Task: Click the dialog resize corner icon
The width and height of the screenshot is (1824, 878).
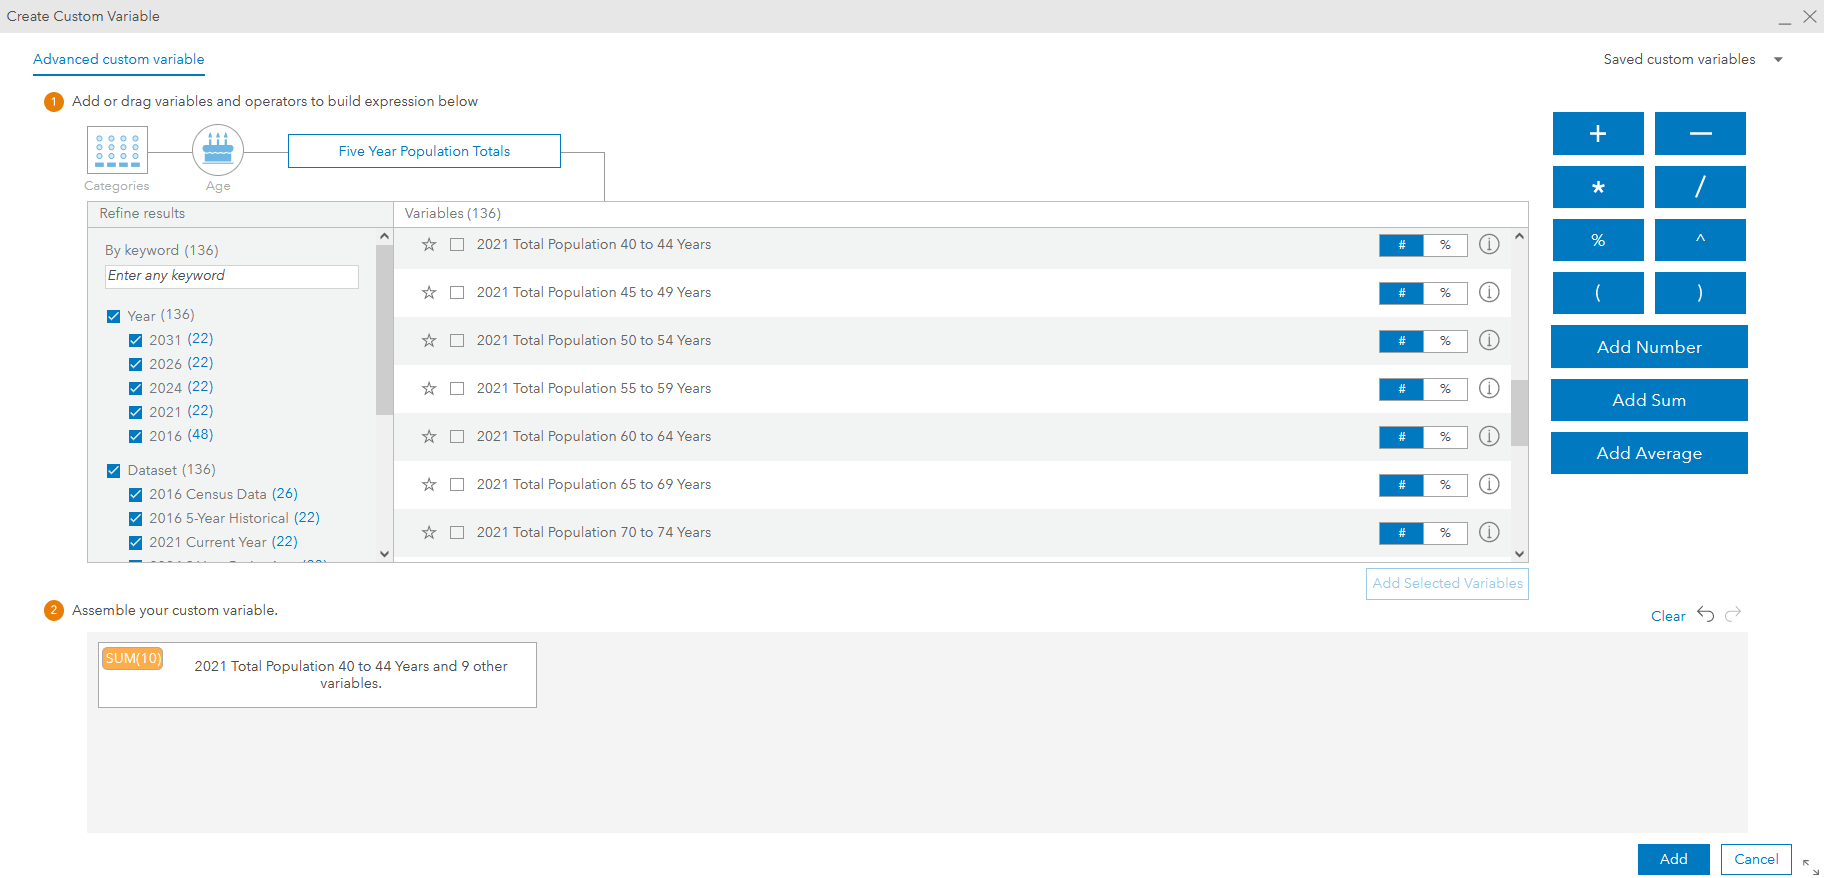Action: click(1810, 866)
